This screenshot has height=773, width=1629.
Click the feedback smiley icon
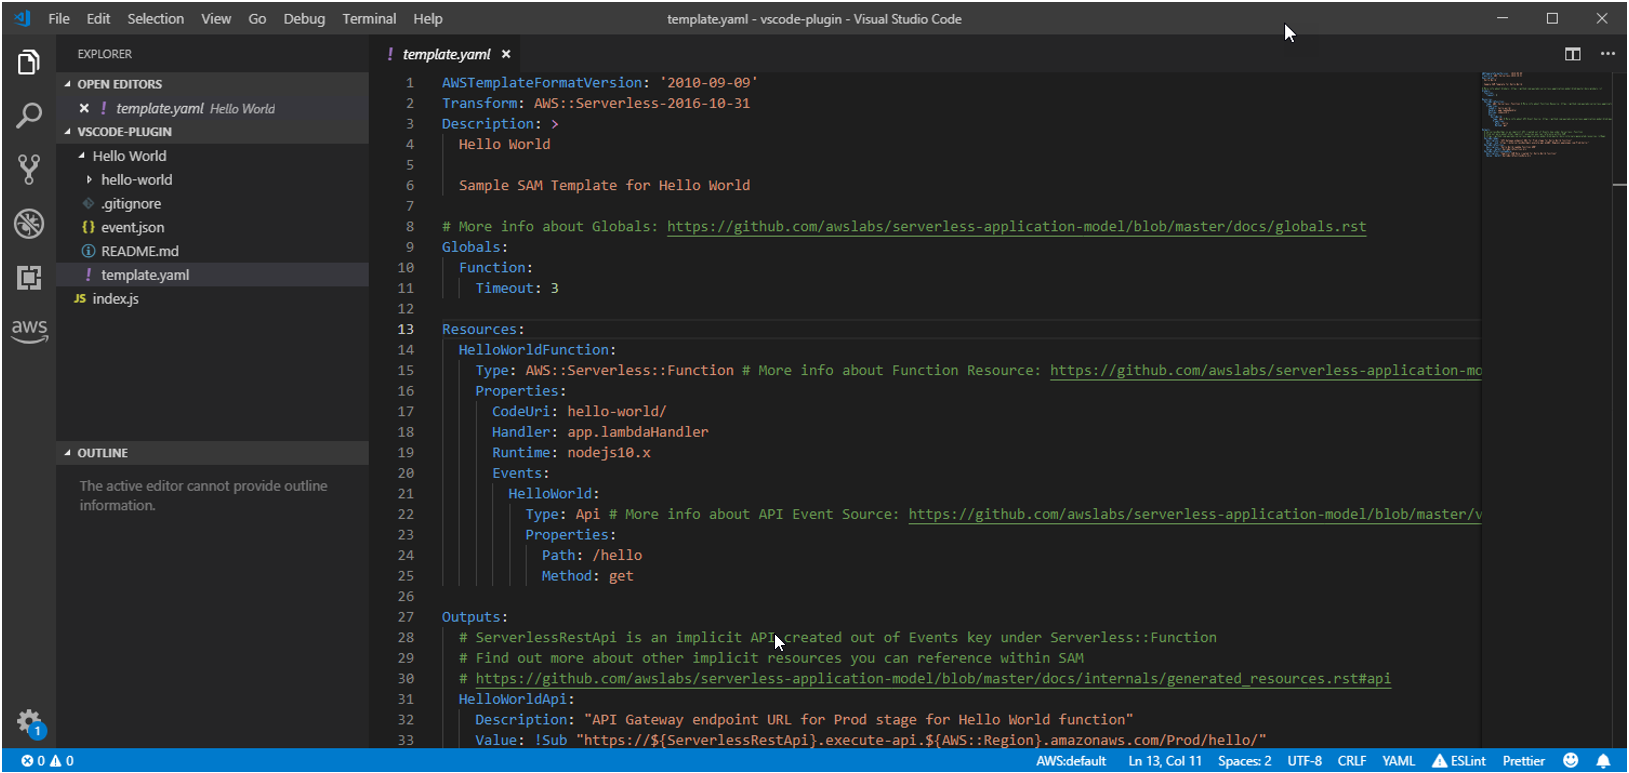[1571, 761]
